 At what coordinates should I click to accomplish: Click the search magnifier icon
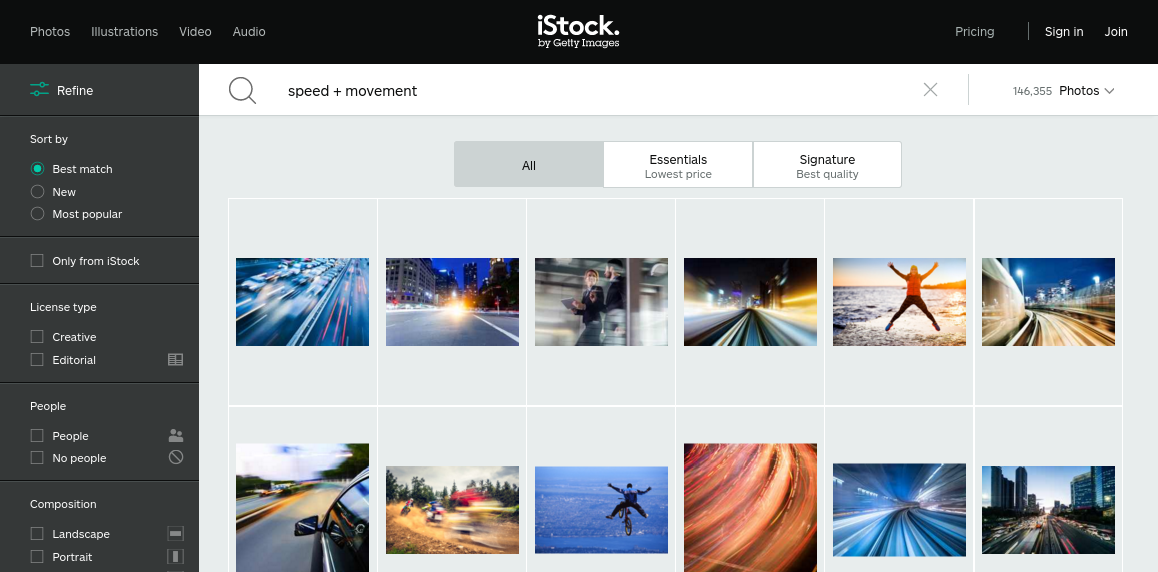click(242, 91)
